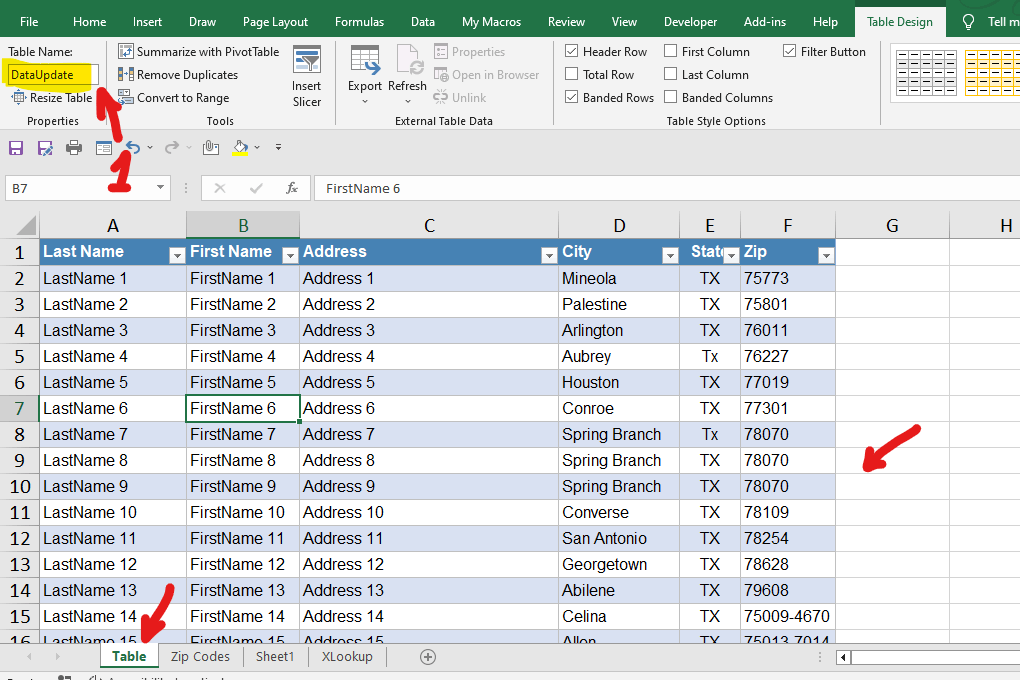
Task: Click the Insert Function fx icon
Action: click(292, 188)
